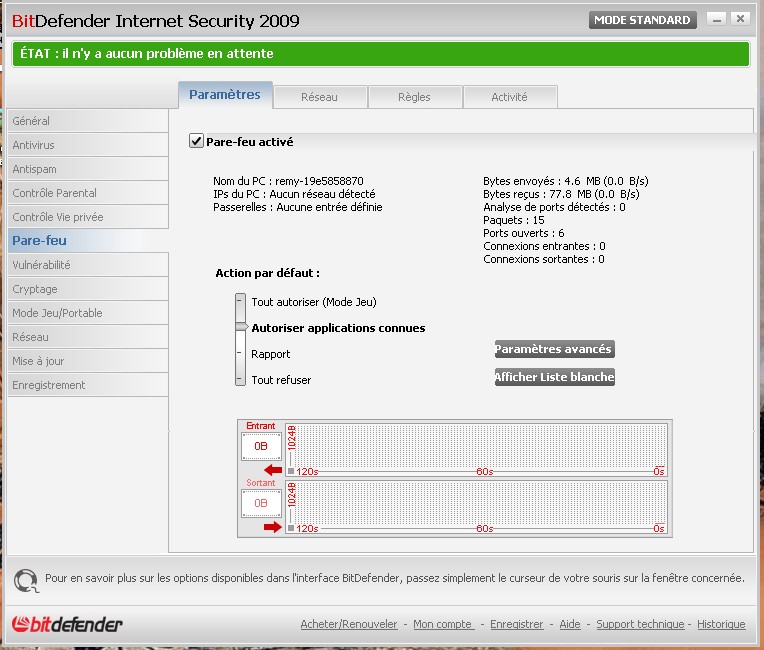Open the Règles tab
764x650 pixels.
point(414,97)
